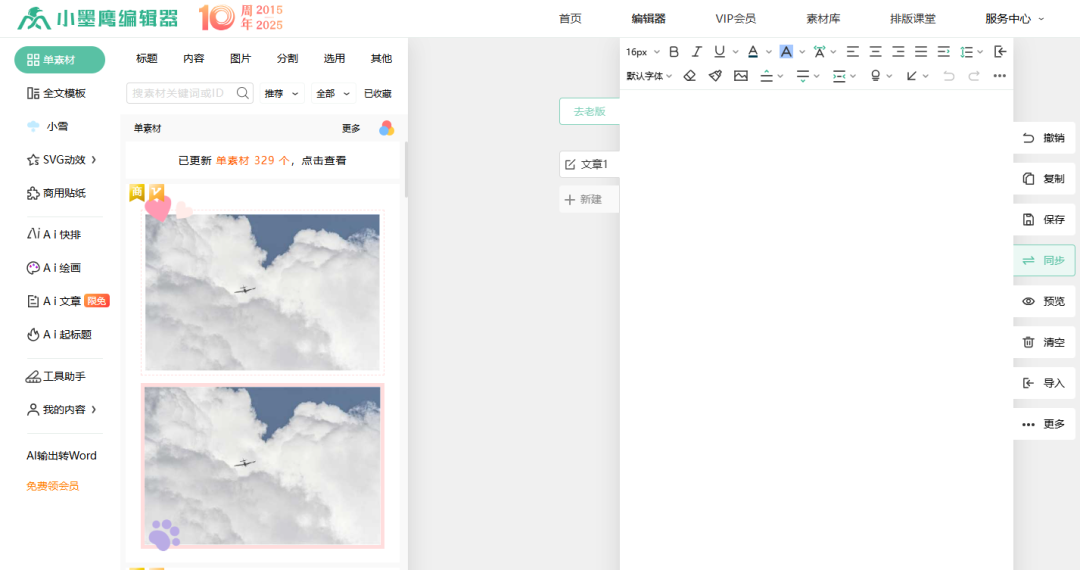Align text left
The height and width of the screenshot is (570, 1080).
coord(853,52)
